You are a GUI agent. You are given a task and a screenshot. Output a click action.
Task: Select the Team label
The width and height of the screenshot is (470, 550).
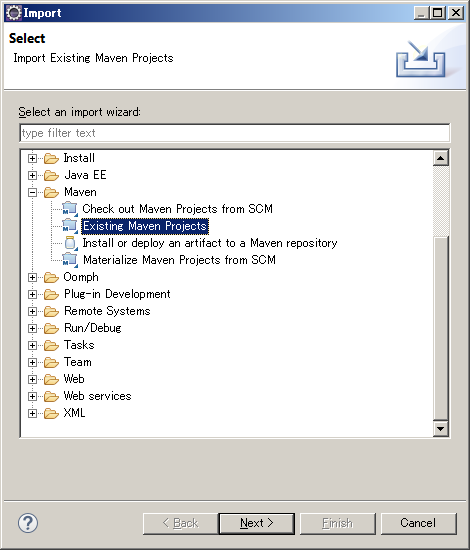[x=78, y=362]
